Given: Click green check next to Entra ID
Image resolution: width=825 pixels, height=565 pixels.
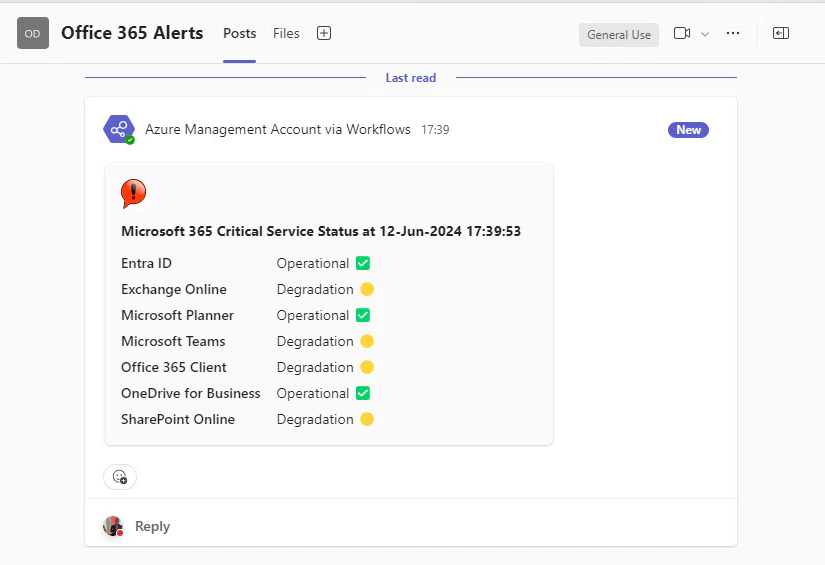Looking at the screenshot, I should click(x=363, y=263).
